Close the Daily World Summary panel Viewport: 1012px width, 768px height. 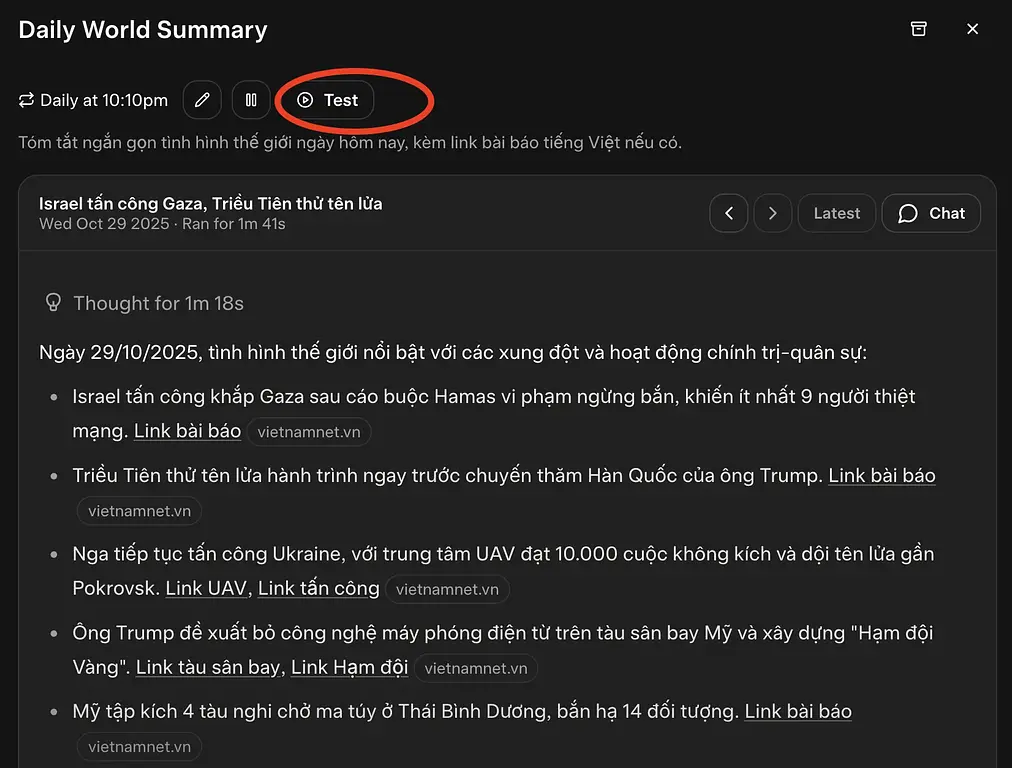coord(972,29)
